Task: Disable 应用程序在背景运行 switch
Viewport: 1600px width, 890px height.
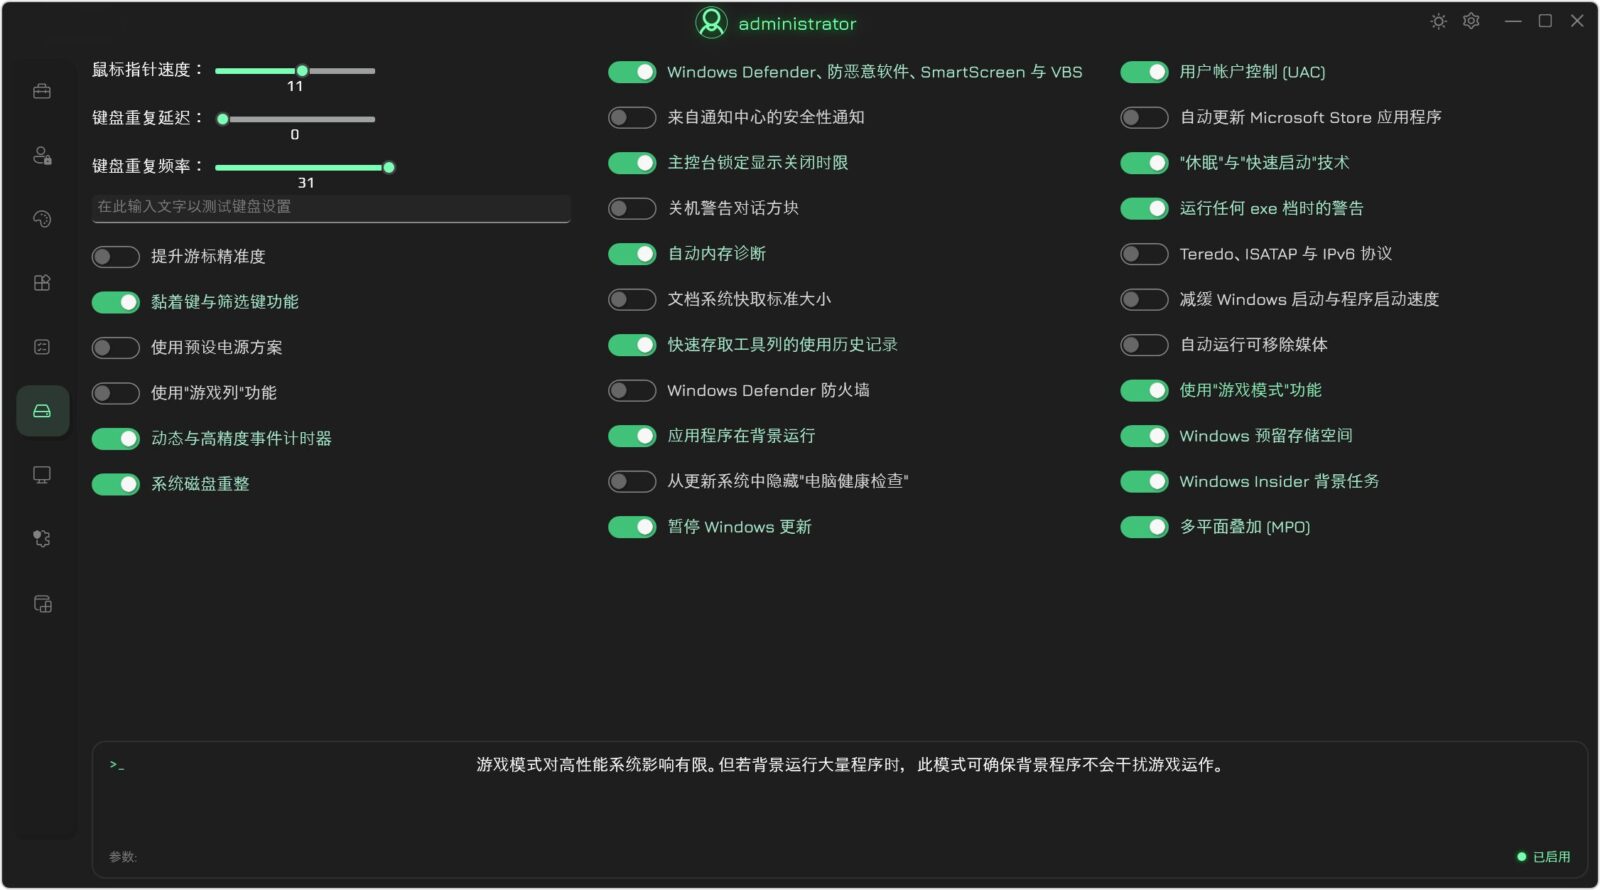Action: pyautogui.click(x=632, y=436)
